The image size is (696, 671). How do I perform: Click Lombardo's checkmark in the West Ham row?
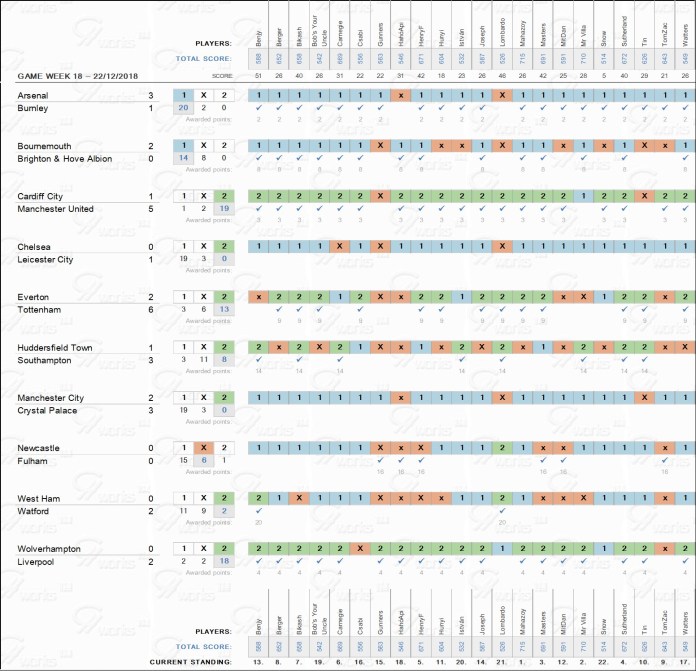coord(502,511)
